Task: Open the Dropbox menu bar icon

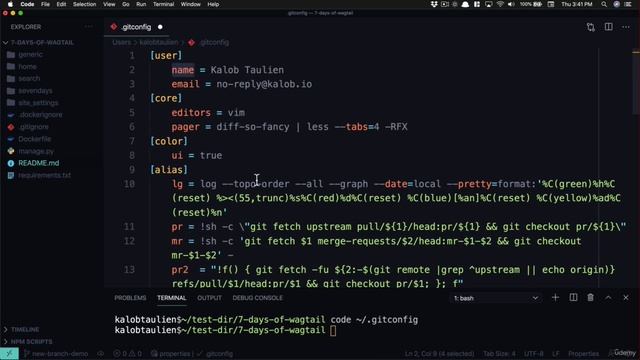Action: pos(434,4)
